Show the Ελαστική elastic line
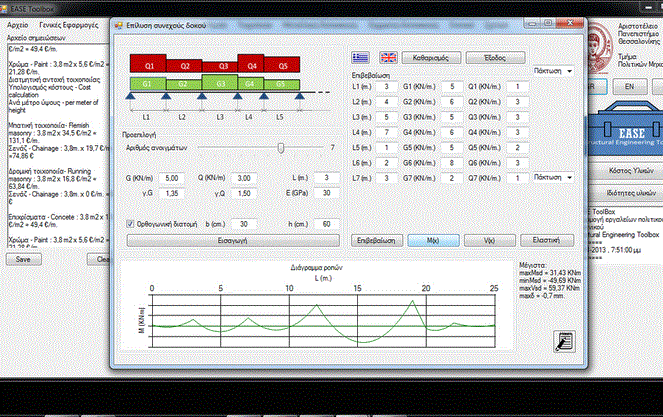This screenshot has width=663, height=417. coord(547,240)
